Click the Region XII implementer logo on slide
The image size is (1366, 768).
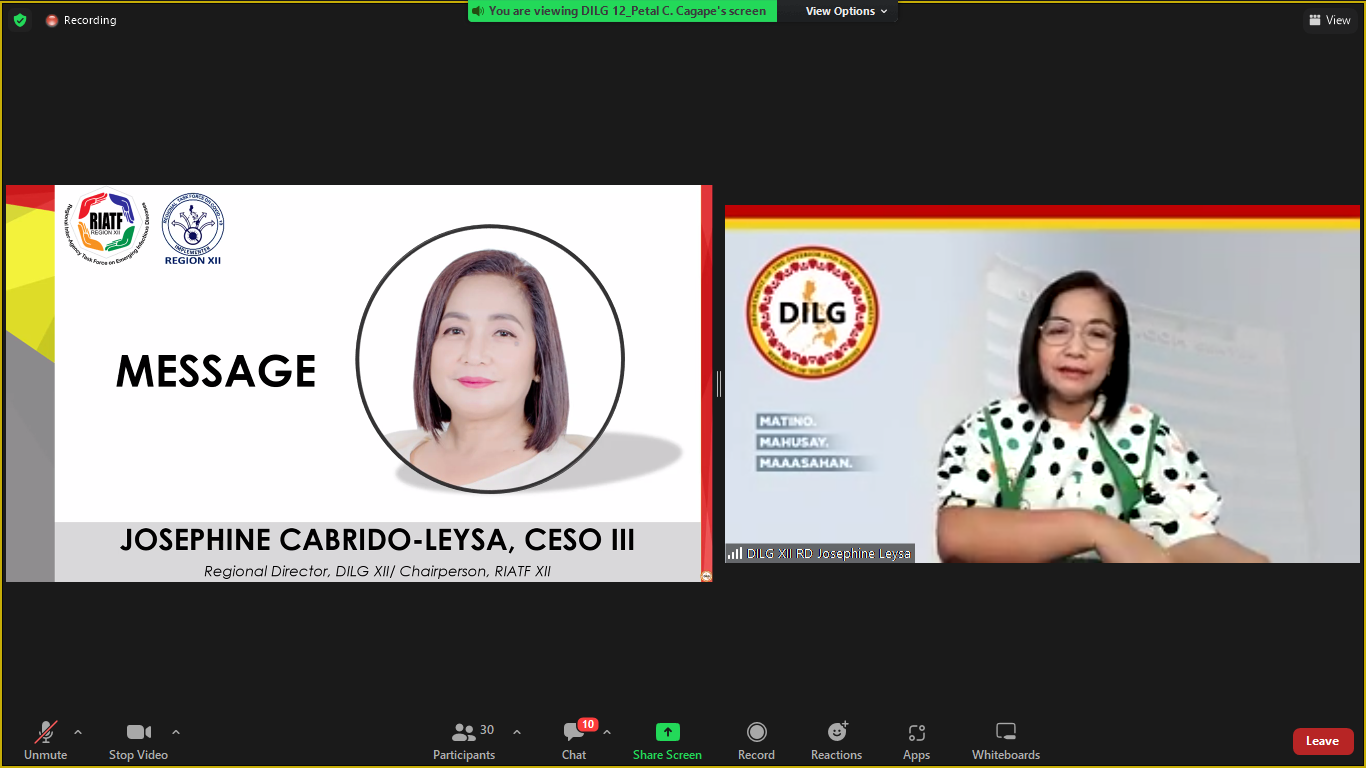192,229
